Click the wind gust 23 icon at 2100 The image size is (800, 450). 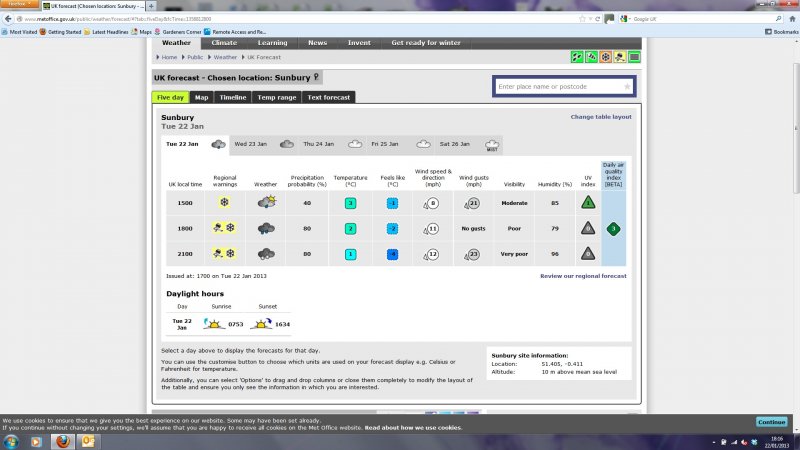pos(472,254)
